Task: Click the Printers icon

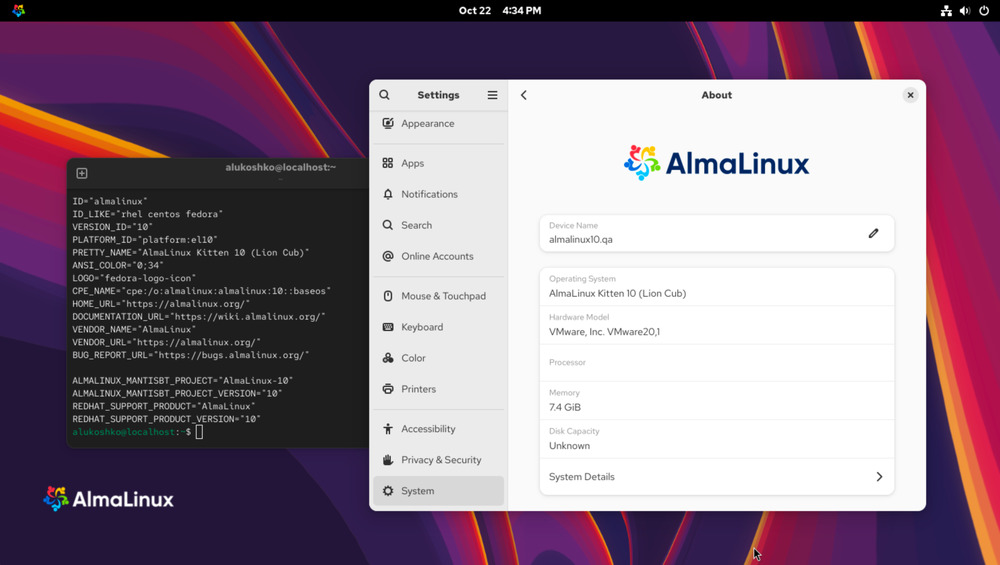Action: click(388, 389)
